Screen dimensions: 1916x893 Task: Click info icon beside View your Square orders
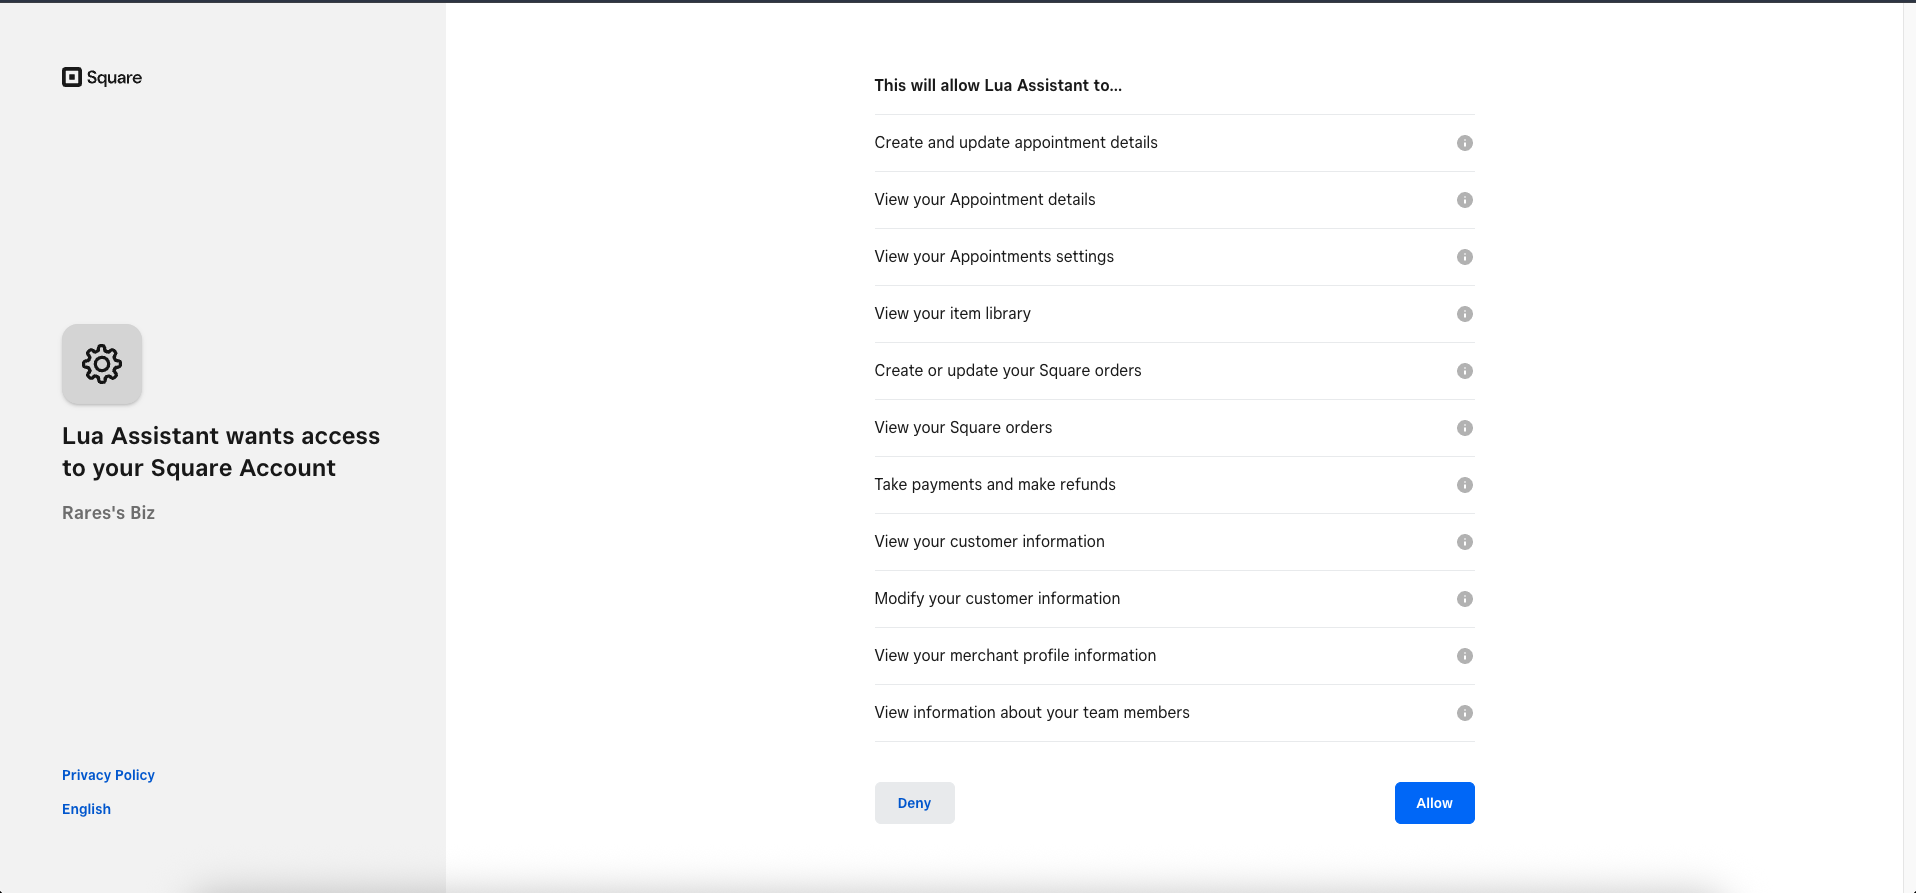click(x=1464, y=428)
